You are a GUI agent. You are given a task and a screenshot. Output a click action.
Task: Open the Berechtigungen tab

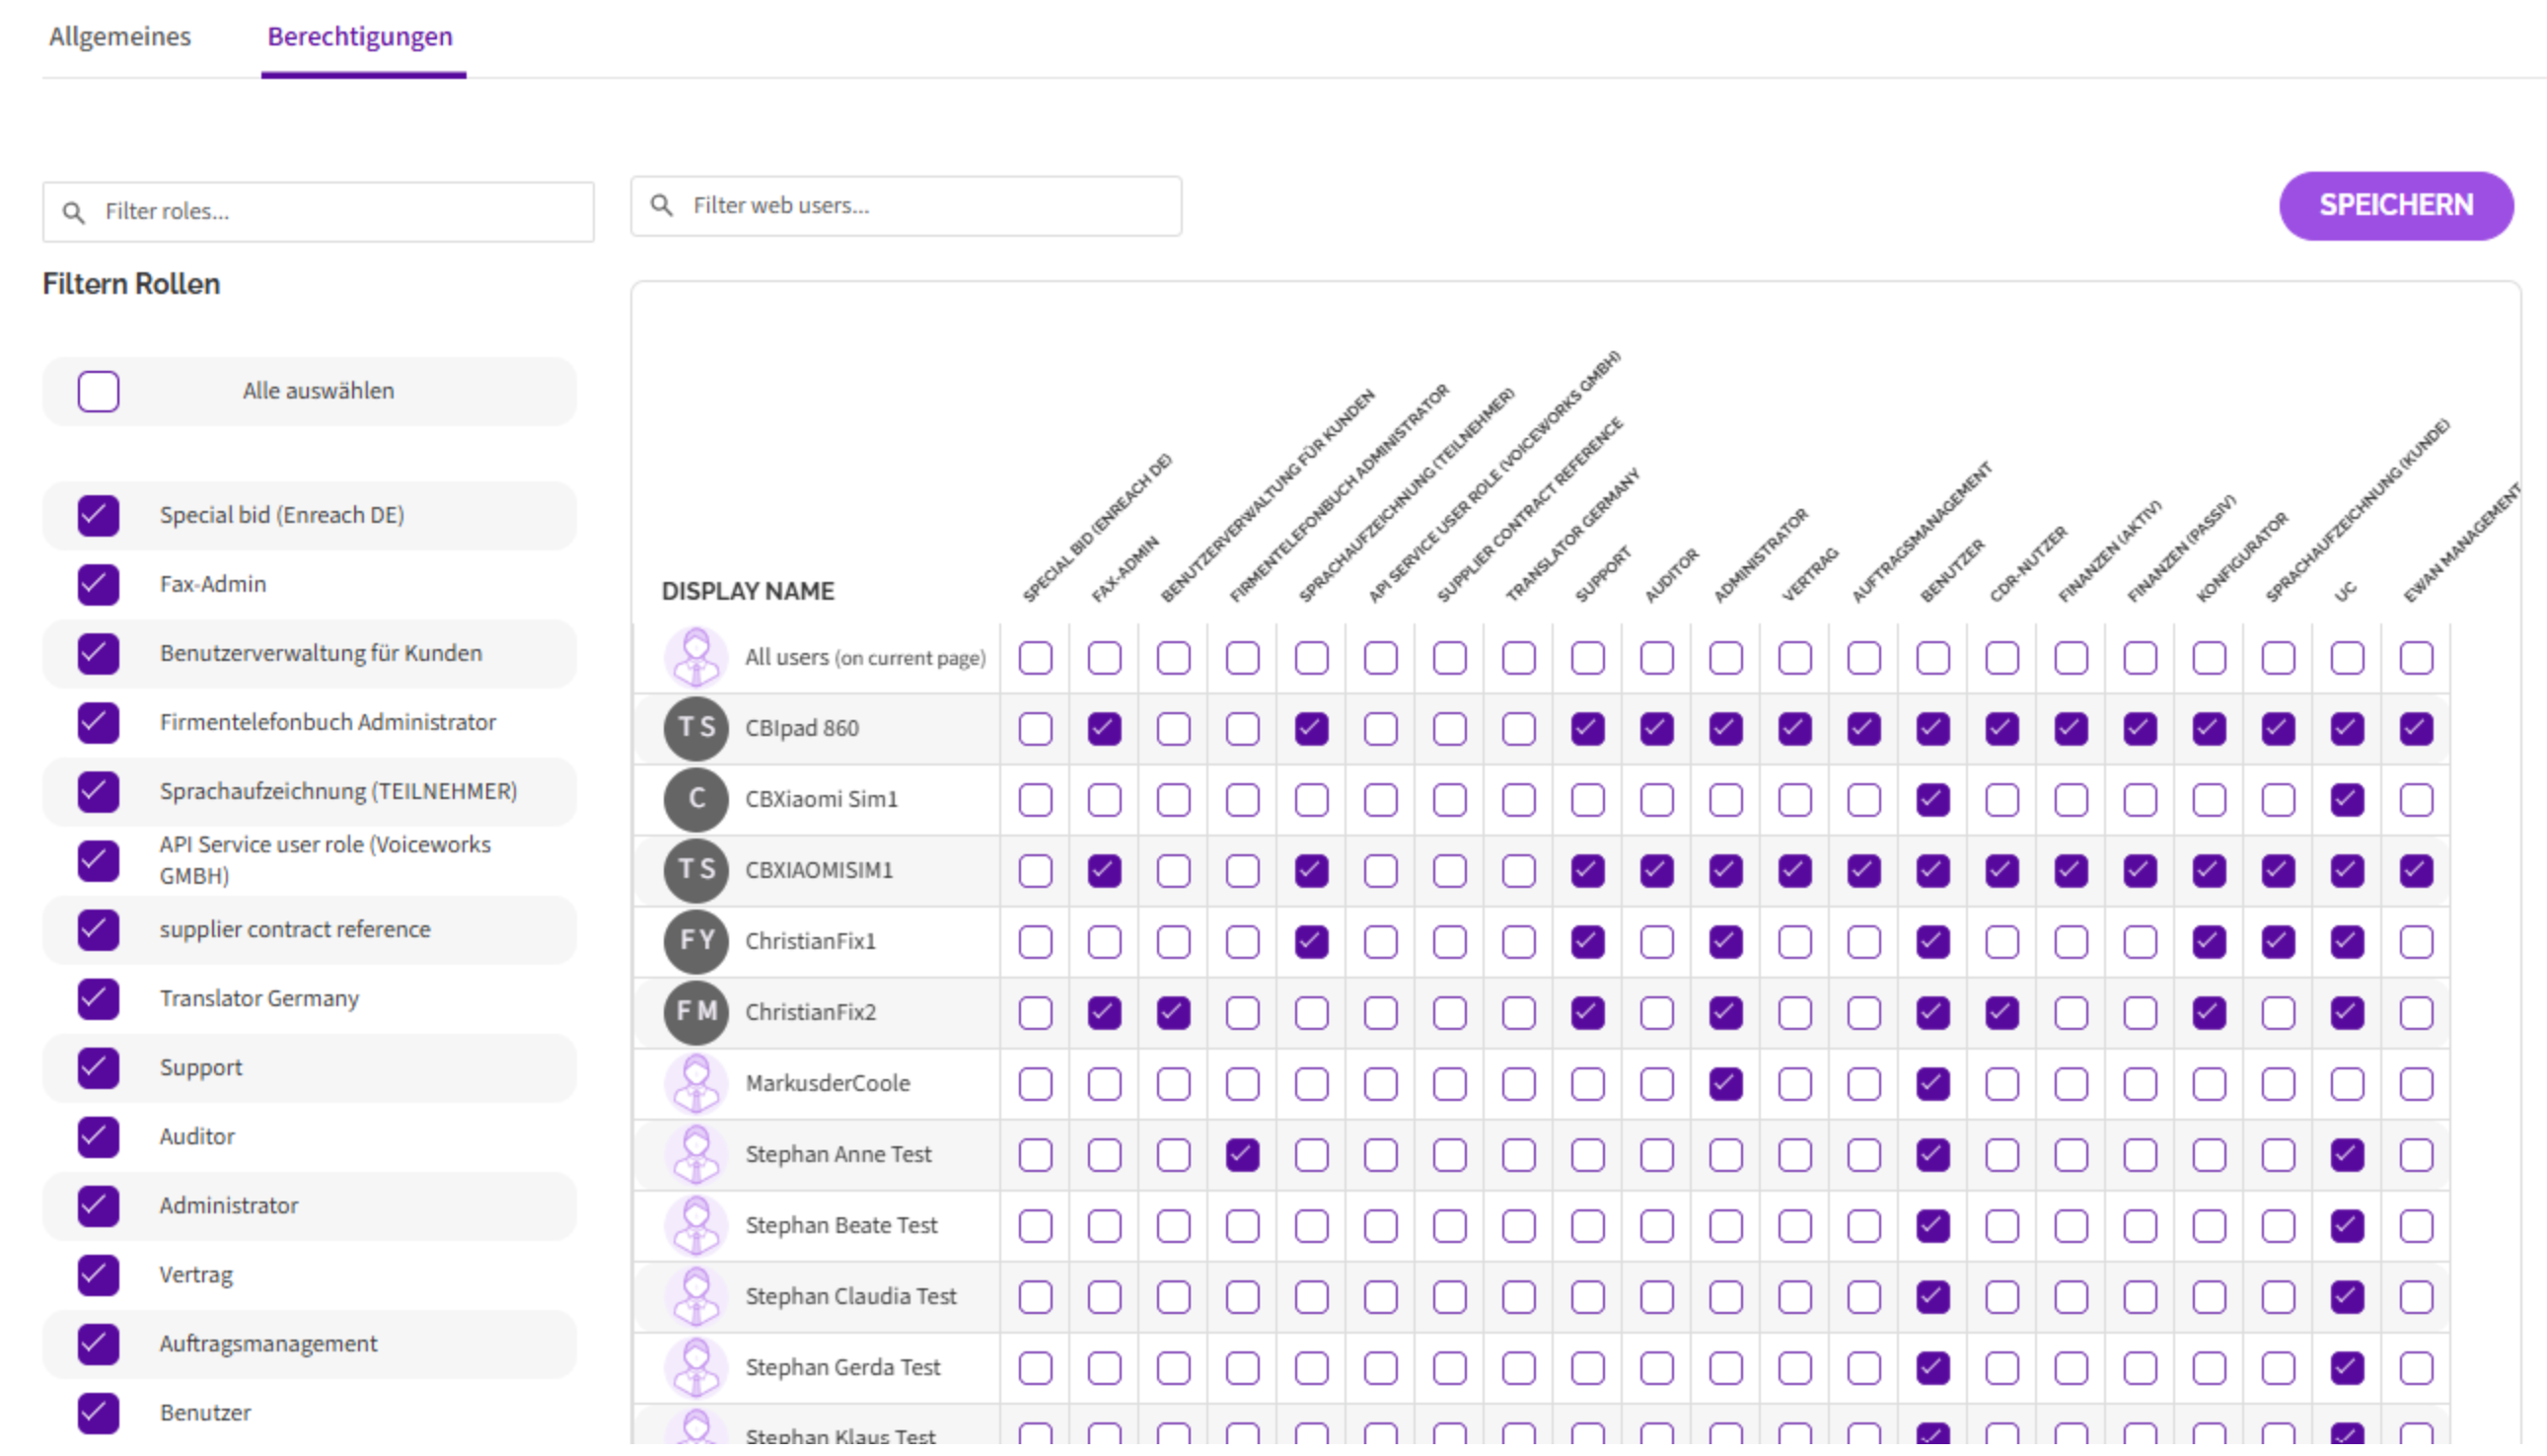(360, 37)
